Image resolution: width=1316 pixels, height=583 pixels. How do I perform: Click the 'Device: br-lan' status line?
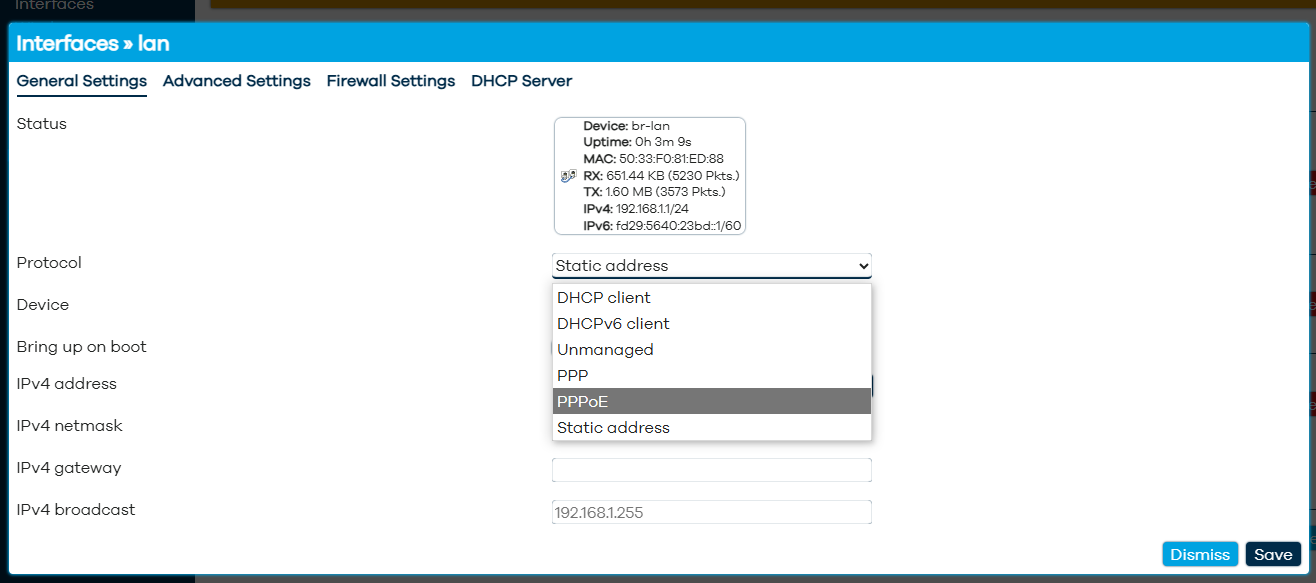coord(627,127)
